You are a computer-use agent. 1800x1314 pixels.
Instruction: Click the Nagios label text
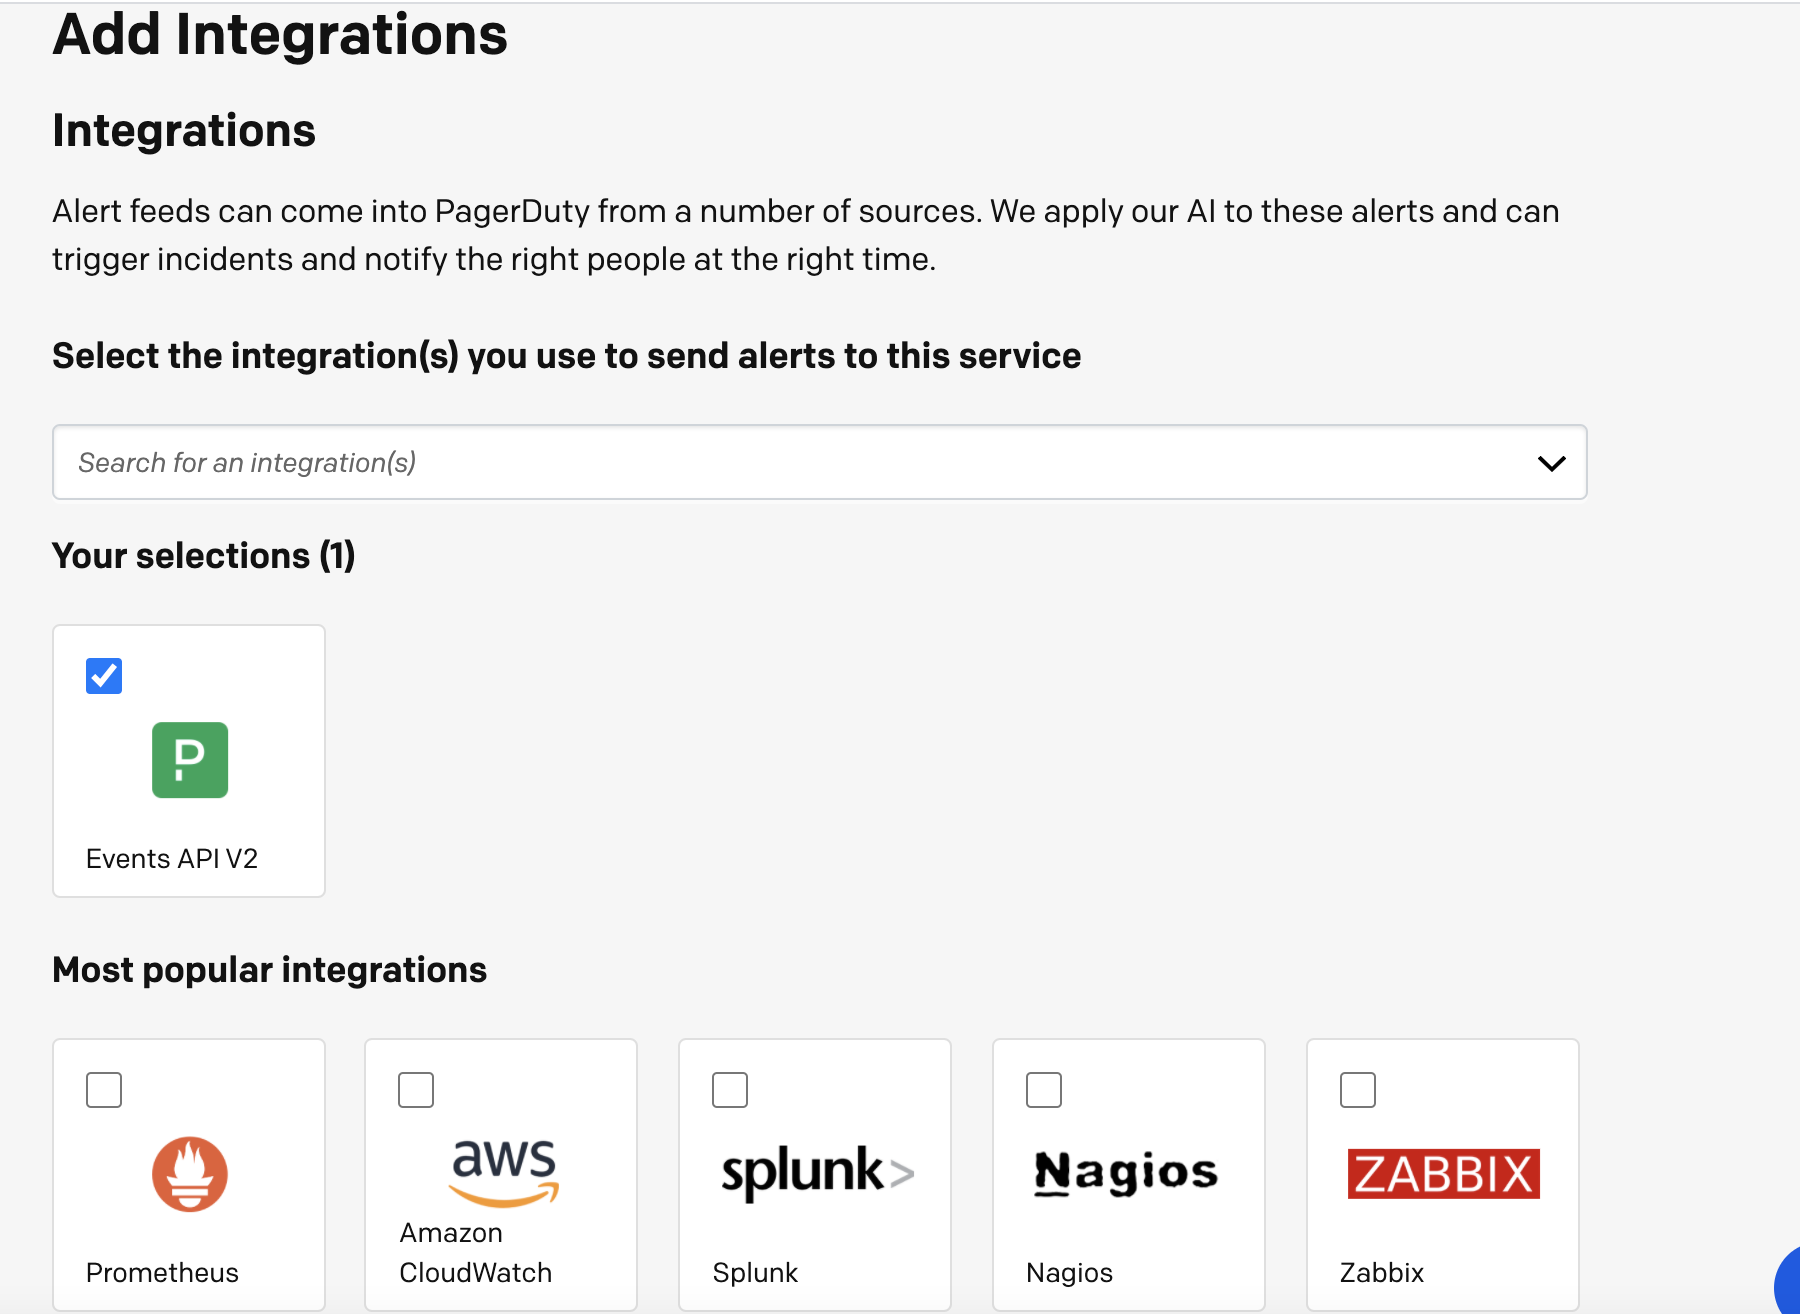click(1069, 1273)
